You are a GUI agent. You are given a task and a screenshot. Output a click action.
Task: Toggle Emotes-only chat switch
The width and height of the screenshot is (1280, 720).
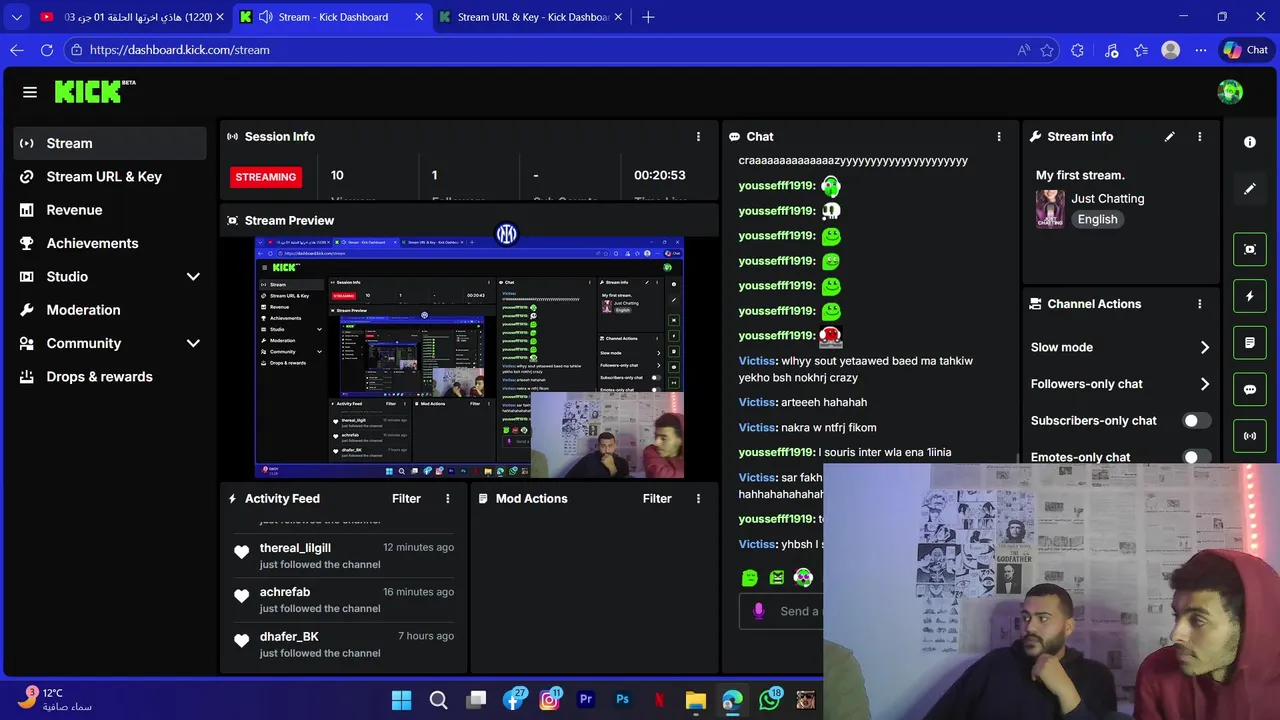point(1197,457)
